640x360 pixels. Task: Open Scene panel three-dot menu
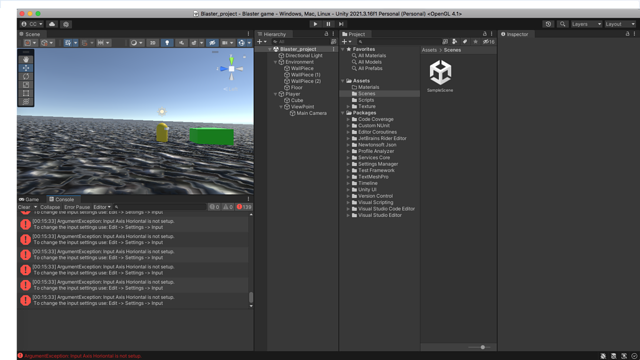[248, 34]
